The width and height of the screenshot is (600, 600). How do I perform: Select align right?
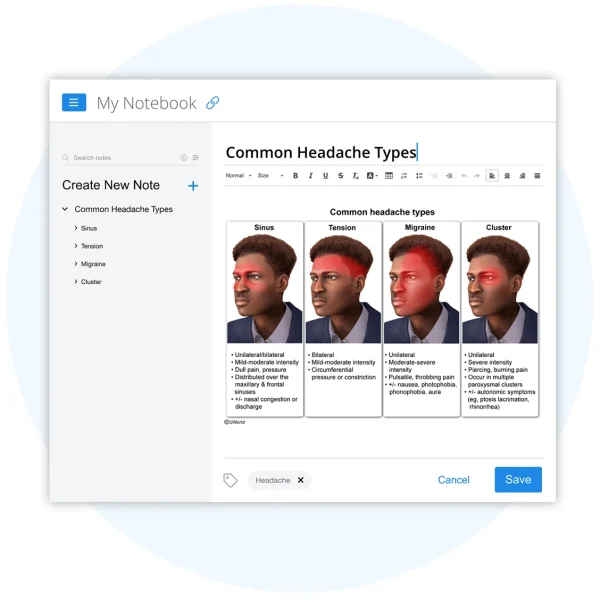pos(522,176)
